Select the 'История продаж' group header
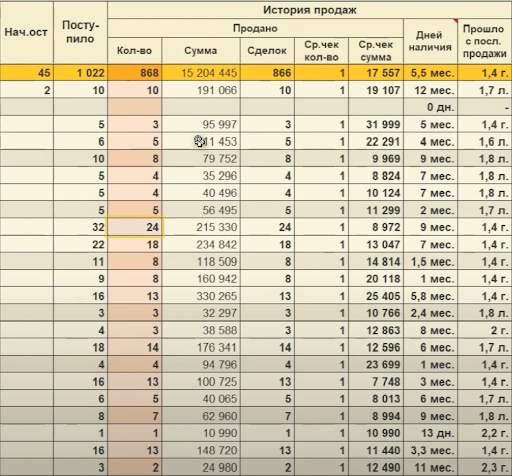The image size is (512, 476). coord(310,10)
